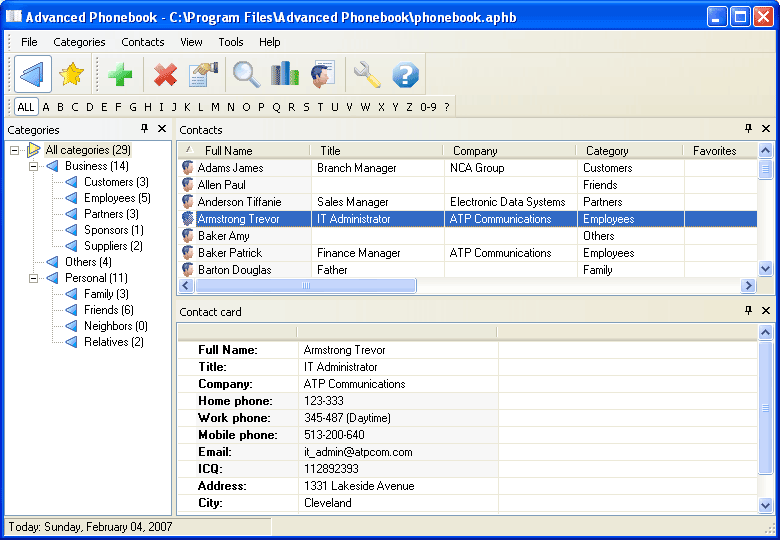The height and width of the screenshot is (540, 780).
Task: Open the edit contact icon
Action: (203, 74)
